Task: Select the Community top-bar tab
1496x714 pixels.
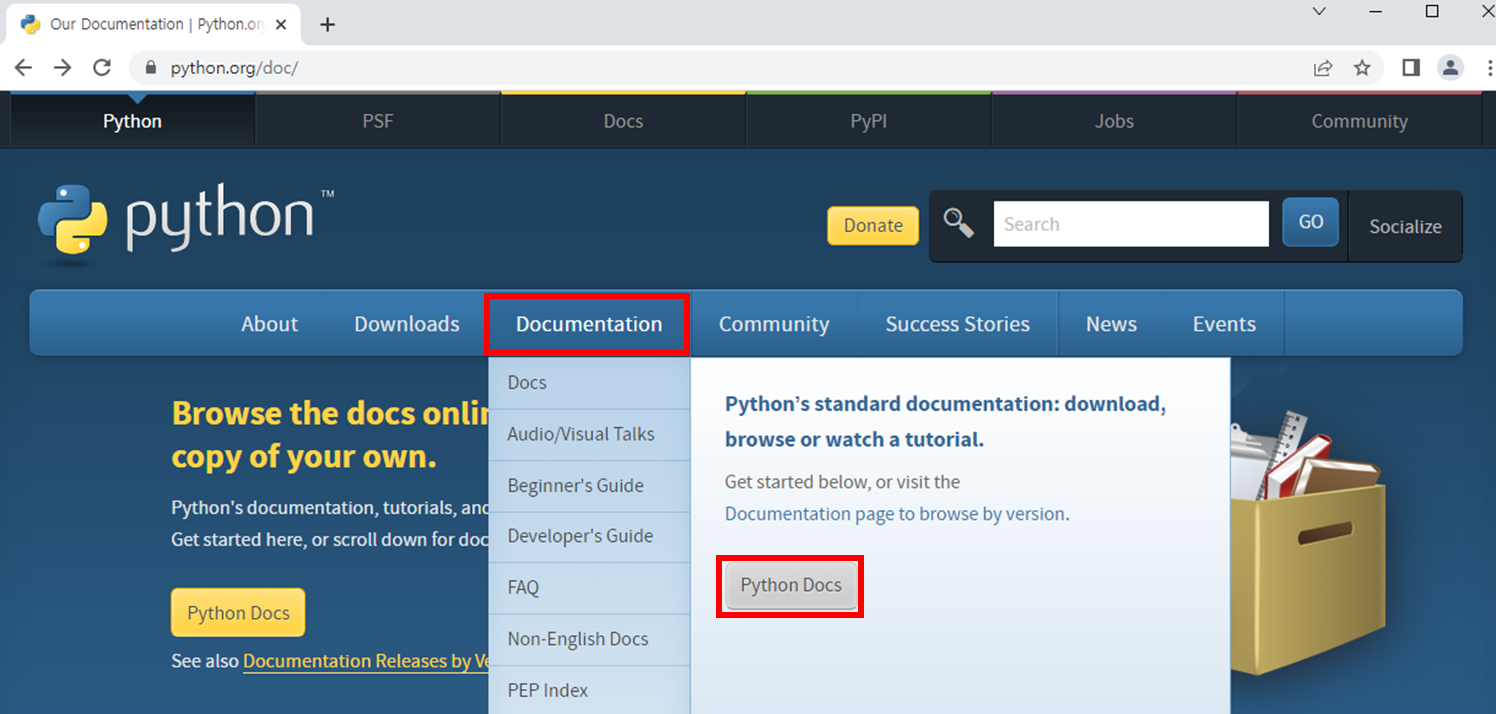Action: click(x=1359, y=121)
